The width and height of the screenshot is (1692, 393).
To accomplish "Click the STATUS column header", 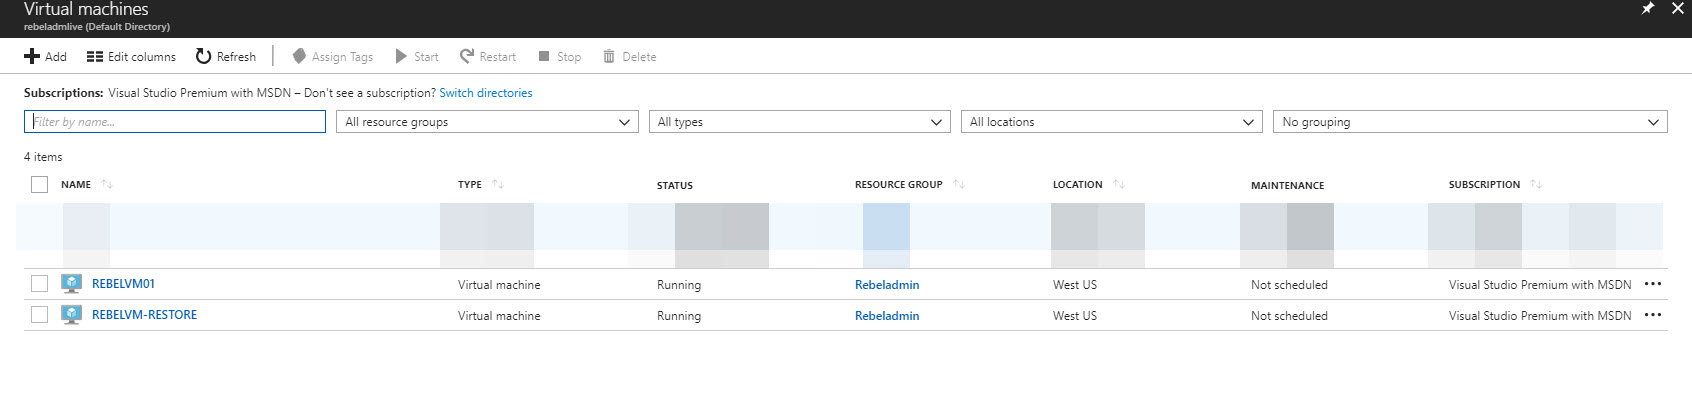I will [x=675, y=186].
